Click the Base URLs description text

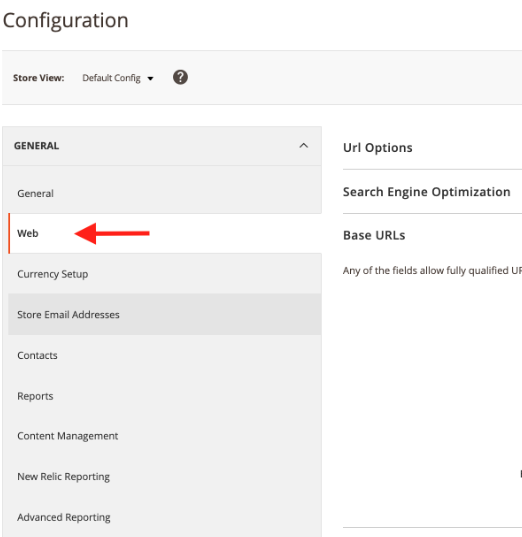click(432, 271)
